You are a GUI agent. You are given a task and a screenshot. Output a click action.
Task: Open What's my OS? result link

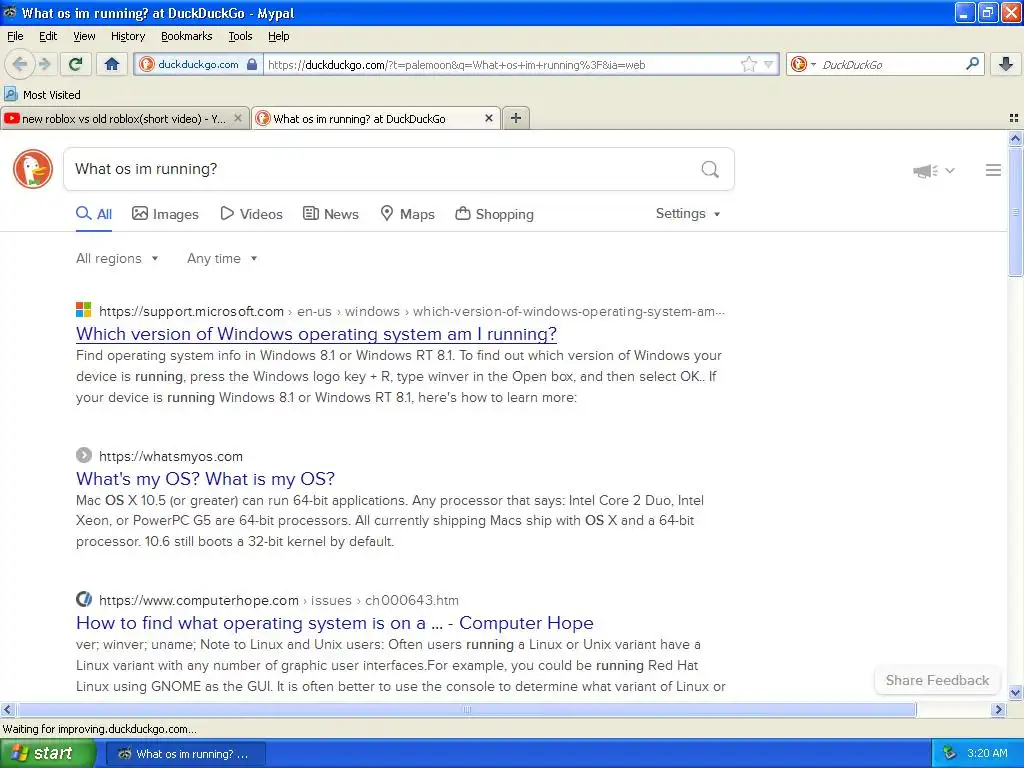tap(205, 479)
